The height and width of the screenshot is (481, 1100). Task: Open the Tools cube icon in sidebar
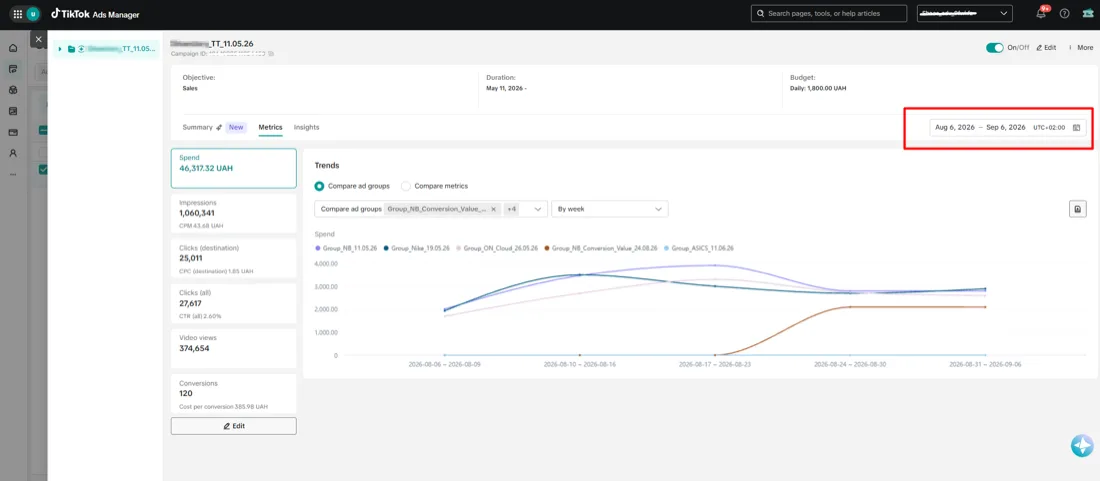point(13,90)
